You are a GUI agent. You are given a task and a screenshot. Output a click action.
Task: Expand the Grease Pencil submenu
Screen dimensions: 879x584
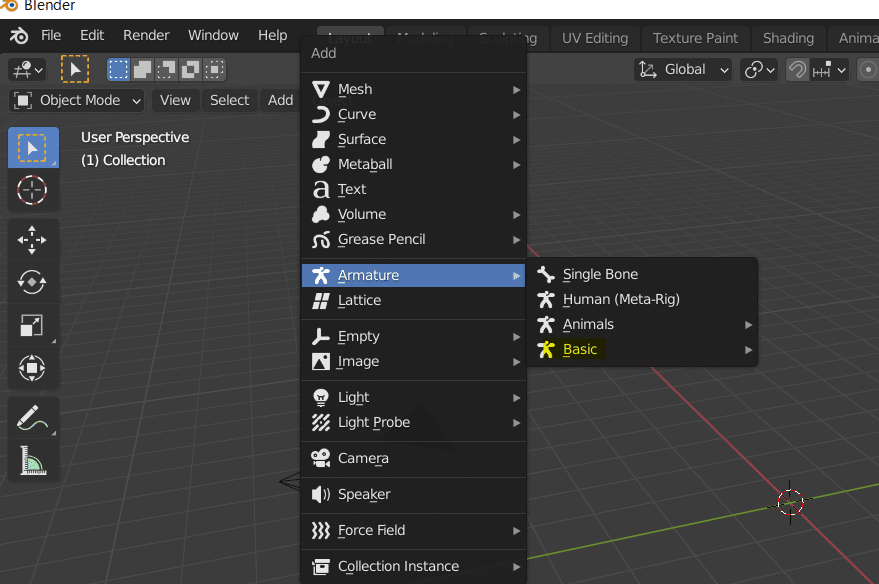413,239
